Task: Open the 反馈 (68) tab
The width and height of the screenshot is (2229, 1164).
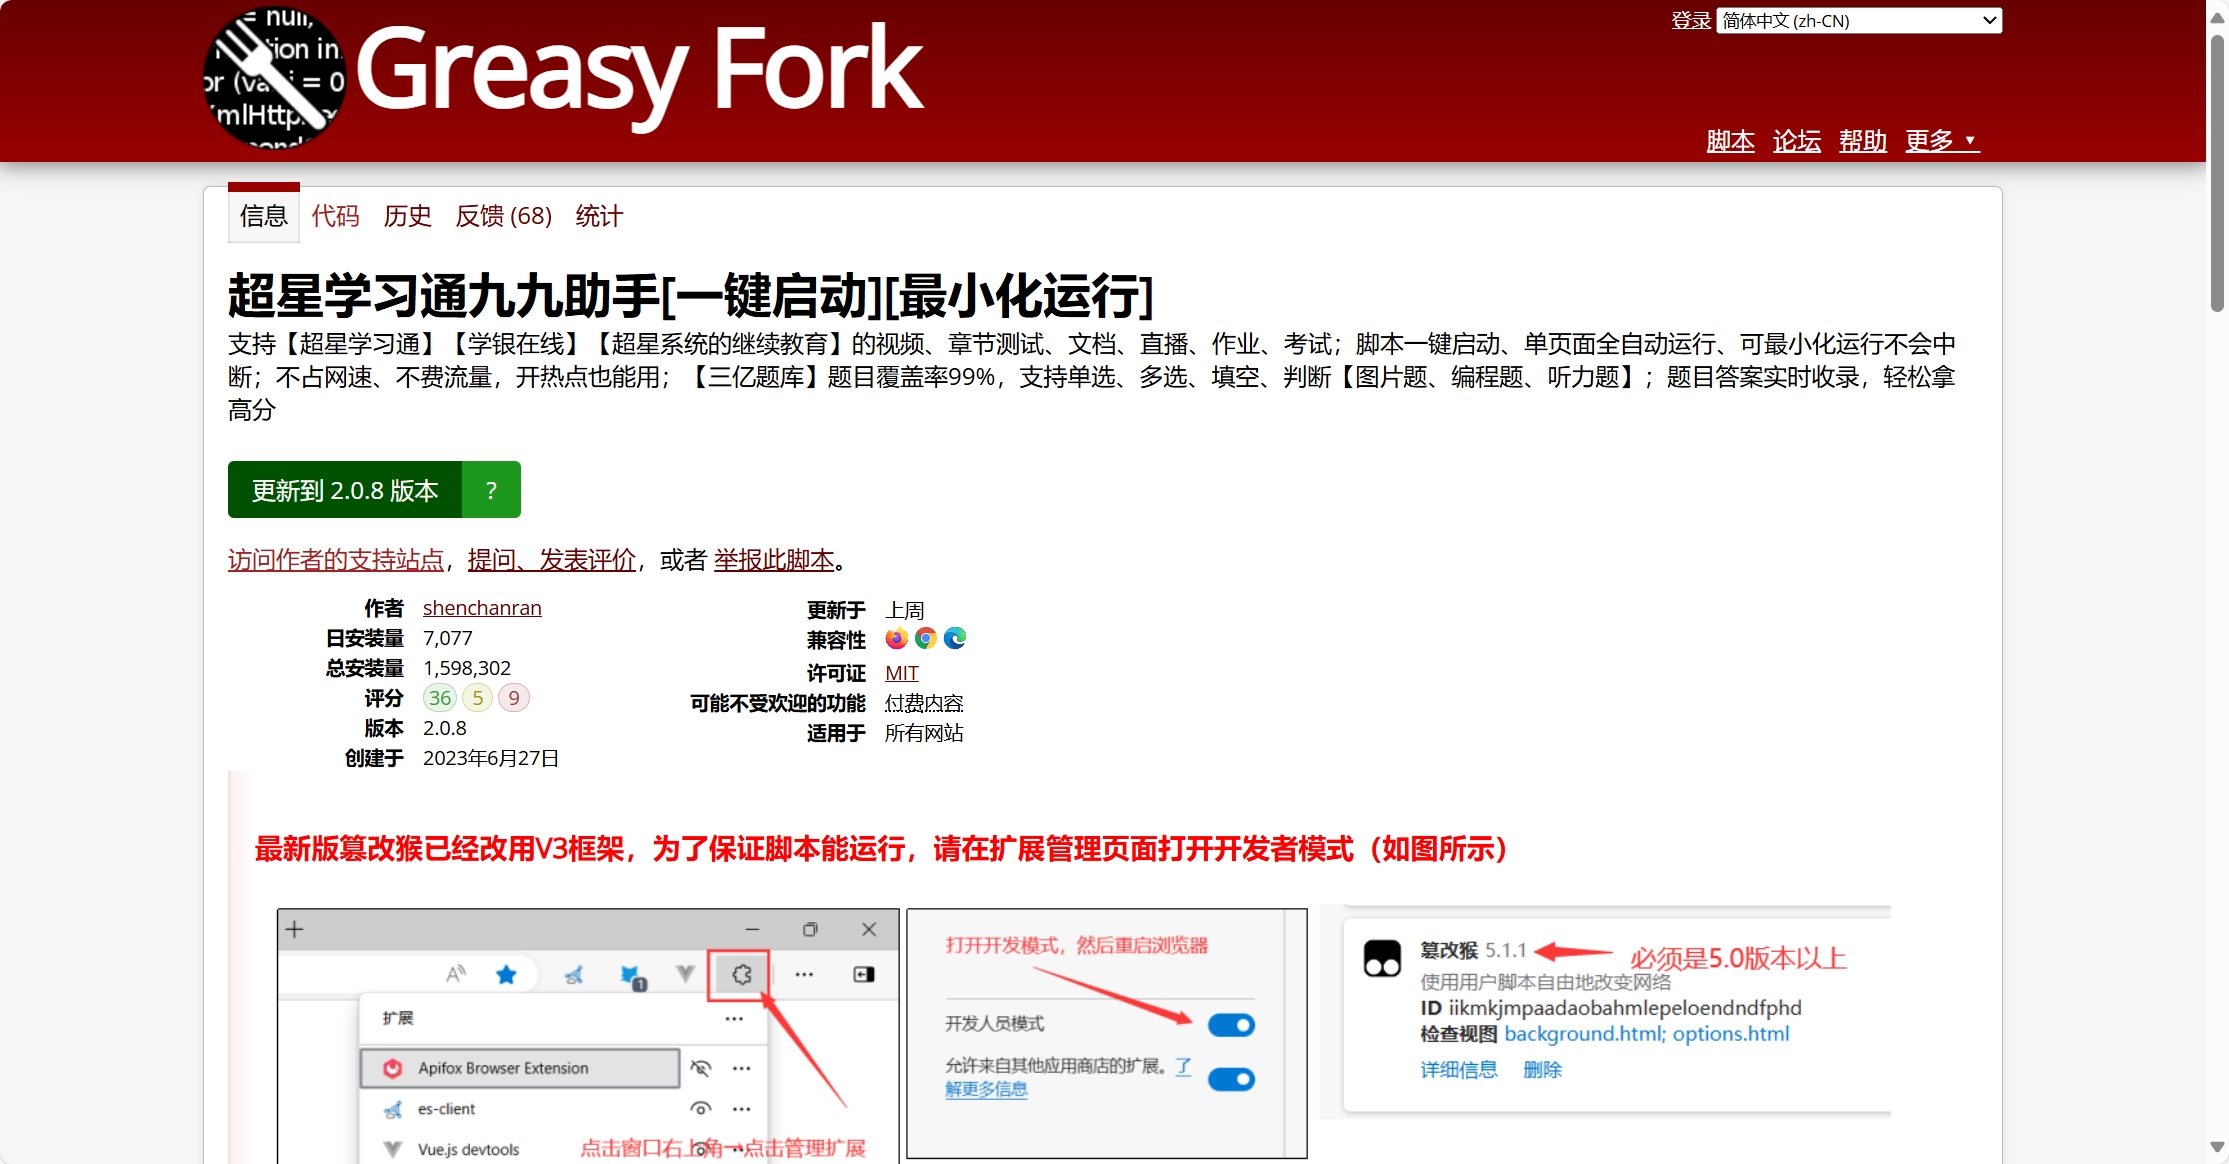Action: 504,216
